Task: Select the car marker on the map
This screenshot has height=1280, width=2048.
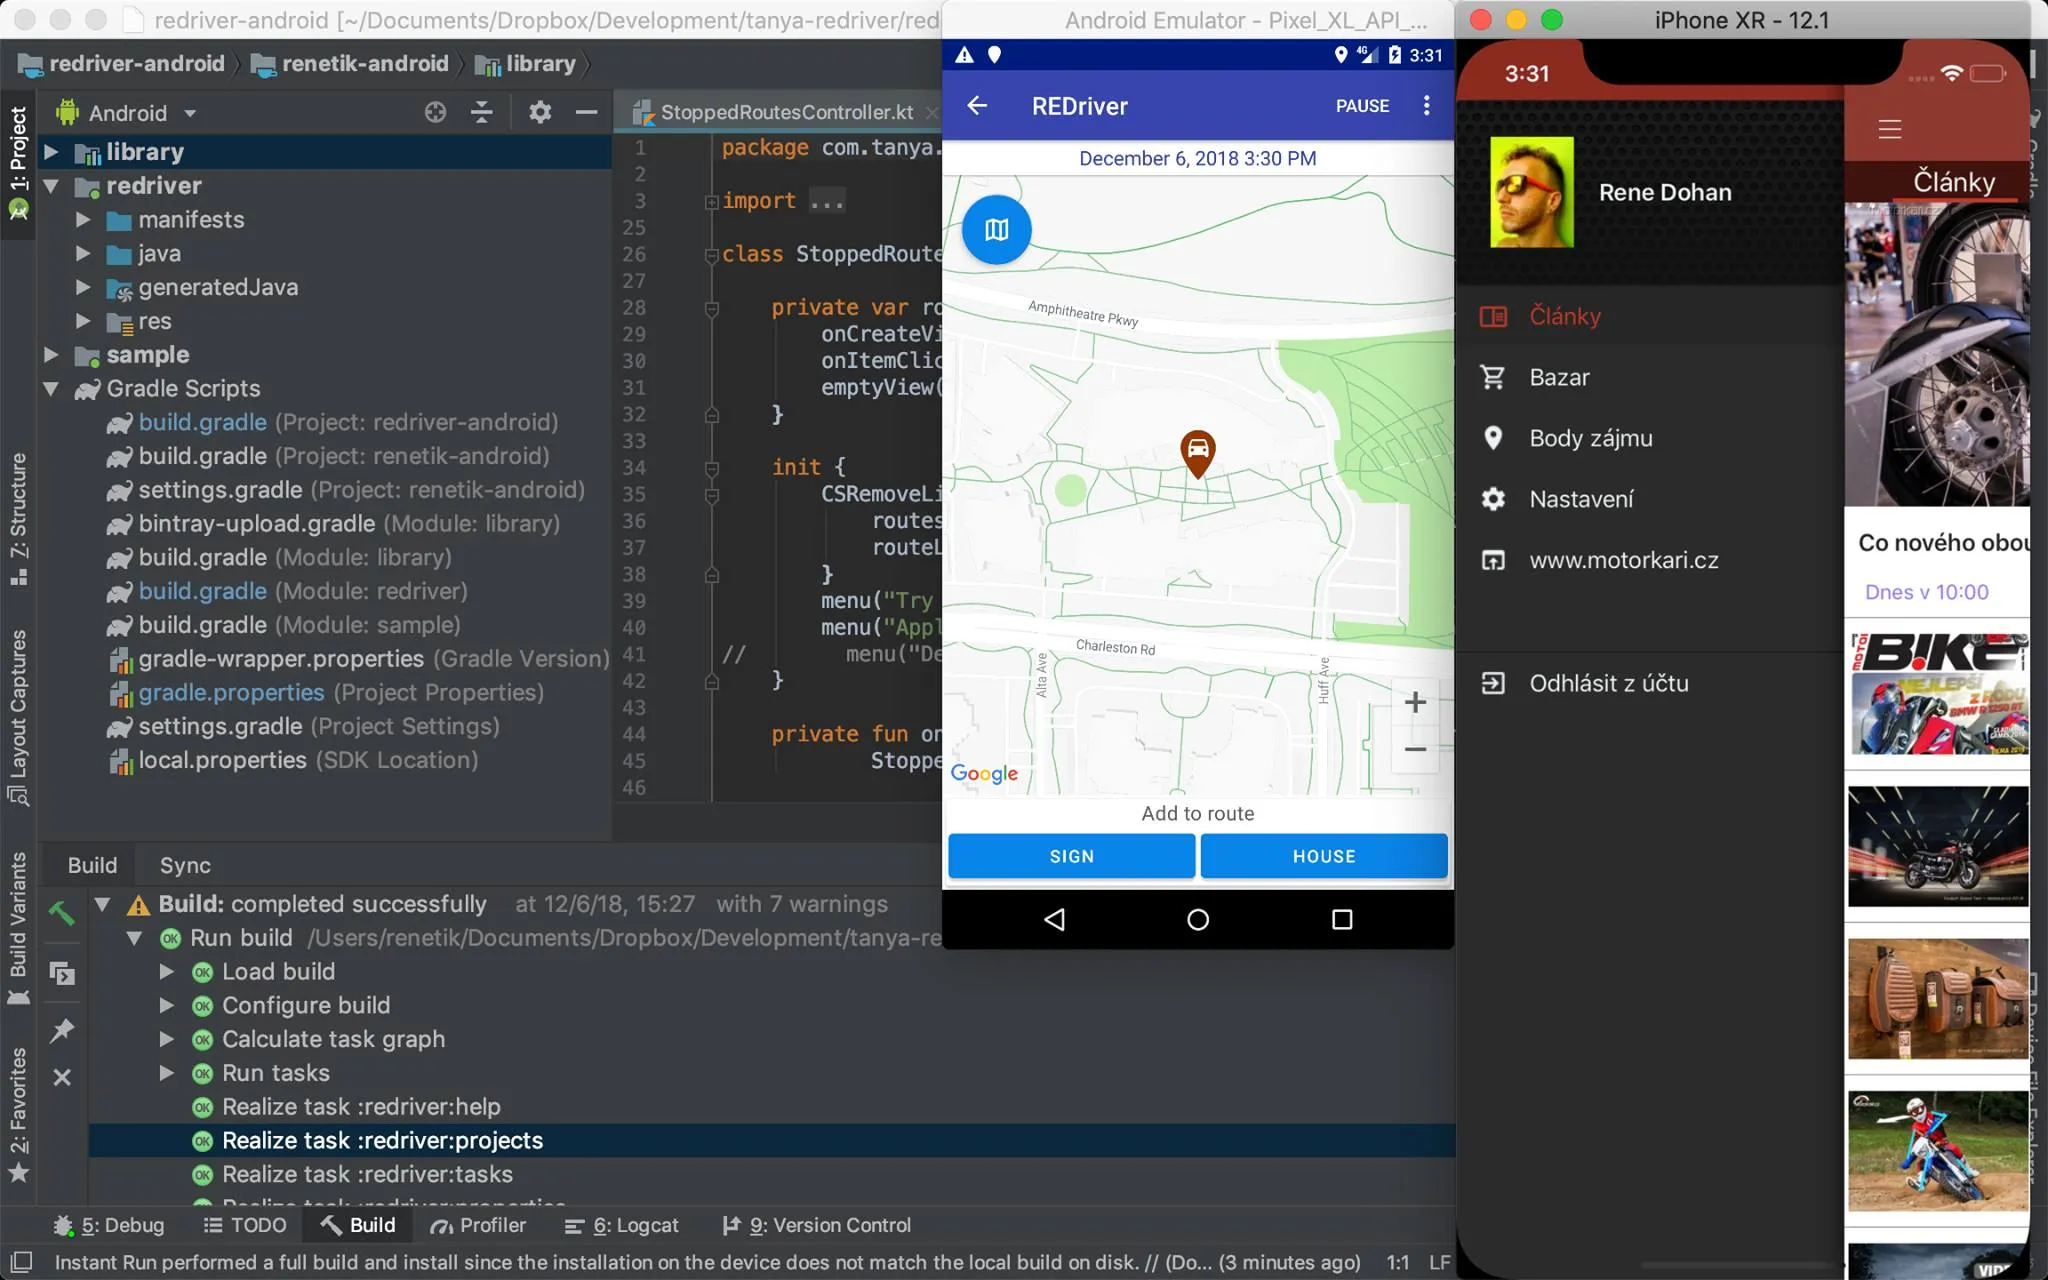Action: pyautogui.click(x=1197, y=454)
